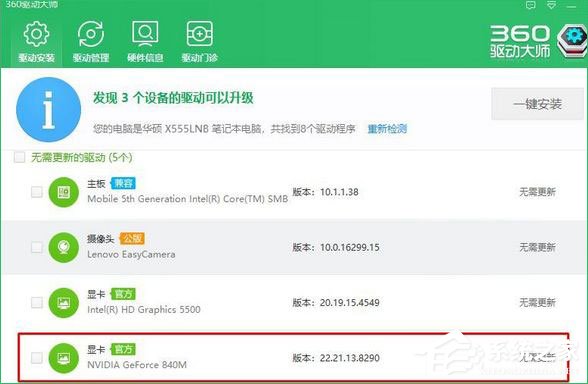
Task: Click 无需更新 in the 主板 row
Action: click(537, 192)
